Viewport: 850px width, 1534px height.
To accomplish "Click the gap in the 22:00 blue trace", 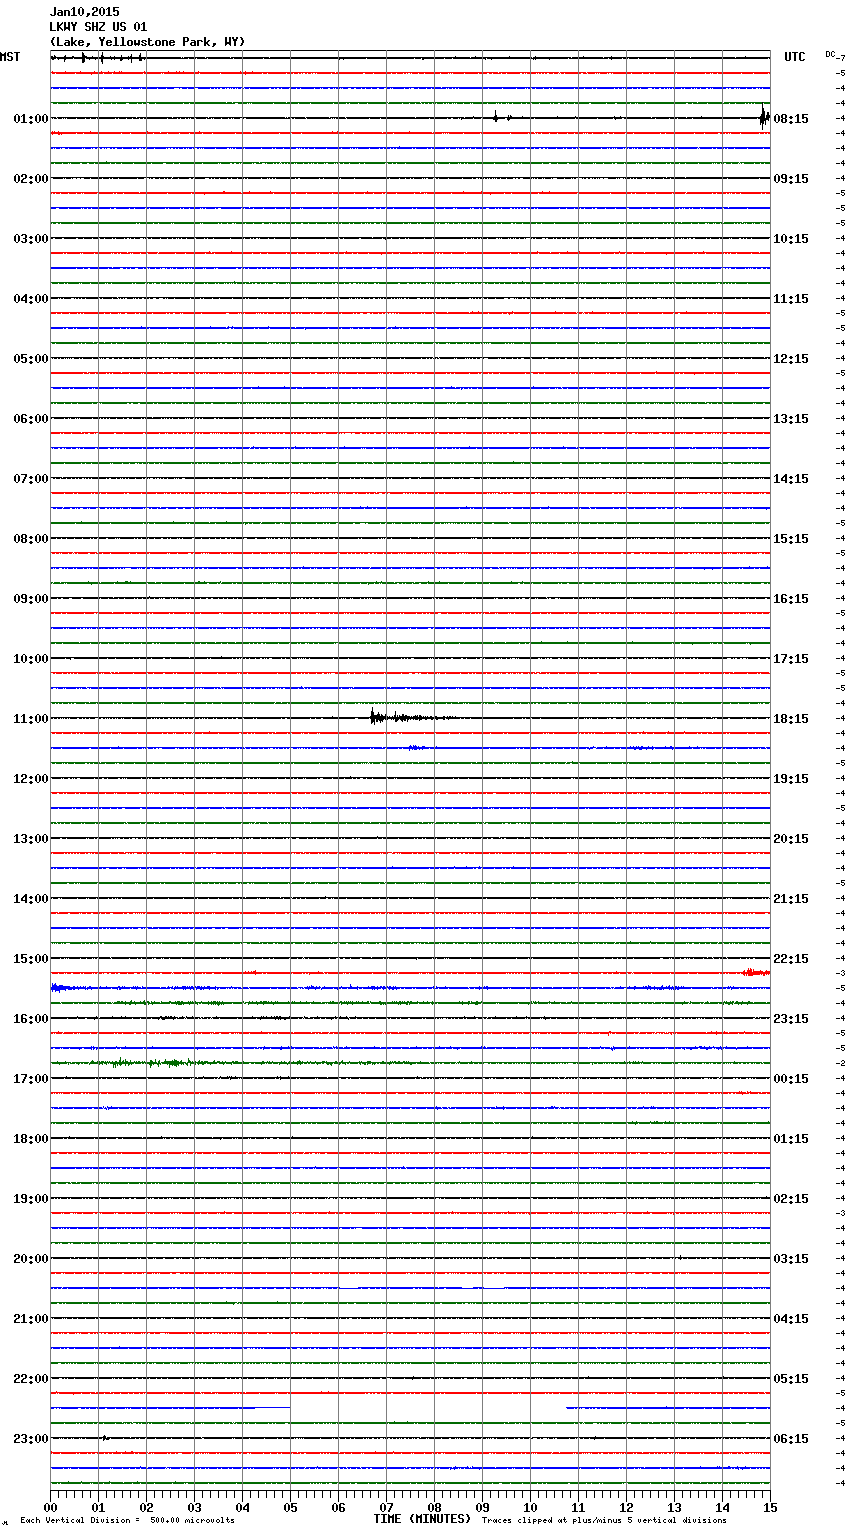I will tap(428, 1408).
